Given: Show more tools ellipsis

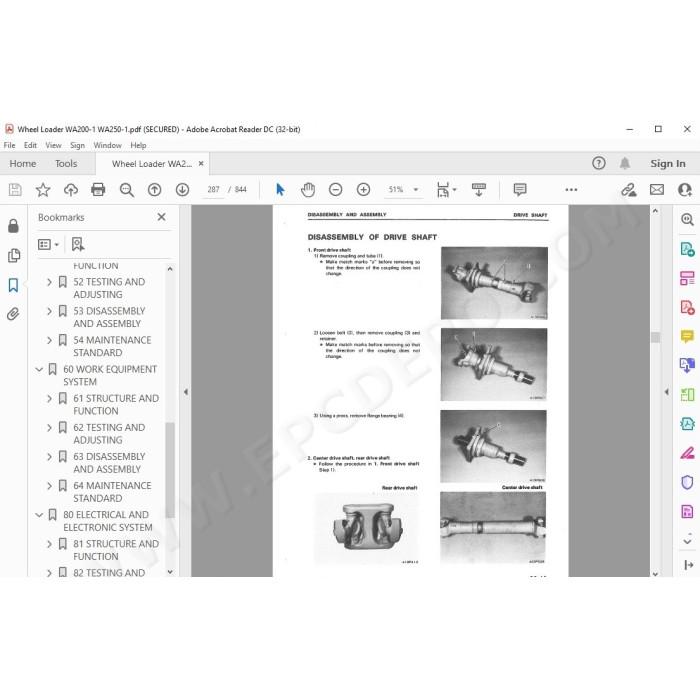Looking at the screenshot, I should point(571,190).
